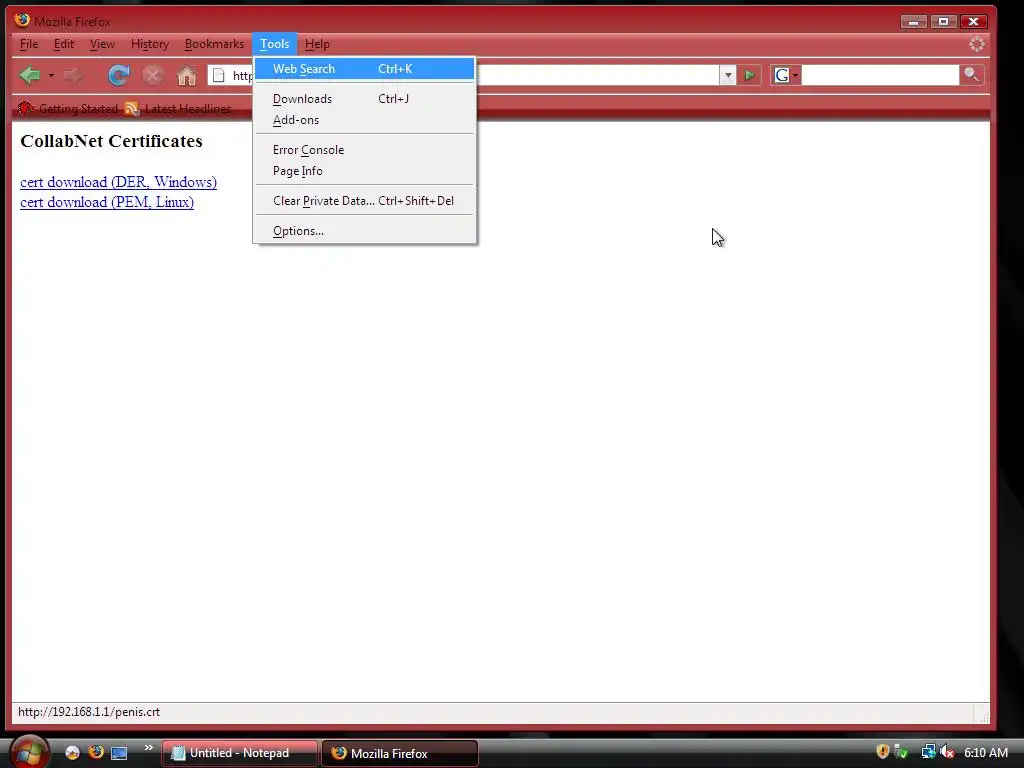Open Error Console from Tools menu

click(364, 150)
